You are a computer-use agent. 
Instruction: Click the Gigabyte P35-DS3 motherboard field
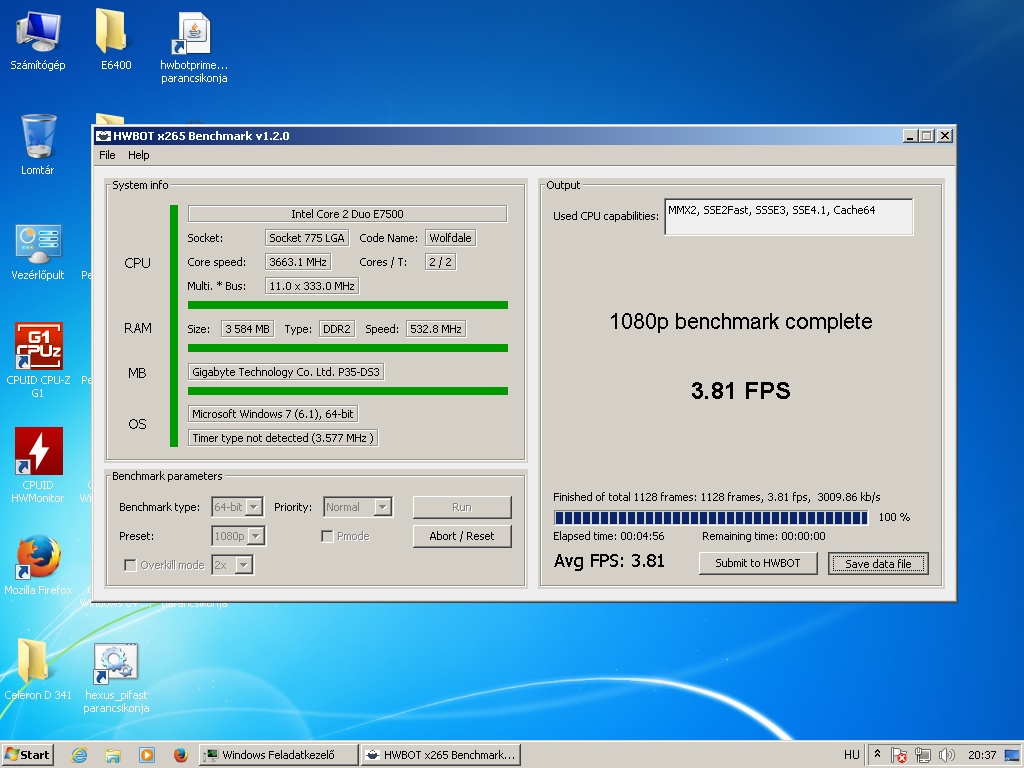[x=286, y=372]
